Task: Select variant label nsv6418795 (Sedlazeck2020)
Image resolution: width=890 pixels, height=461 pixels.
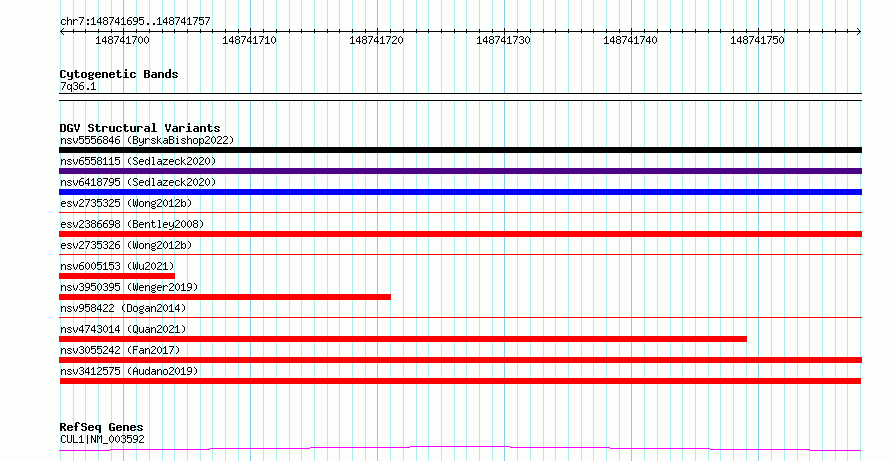Action: [138, 182]
